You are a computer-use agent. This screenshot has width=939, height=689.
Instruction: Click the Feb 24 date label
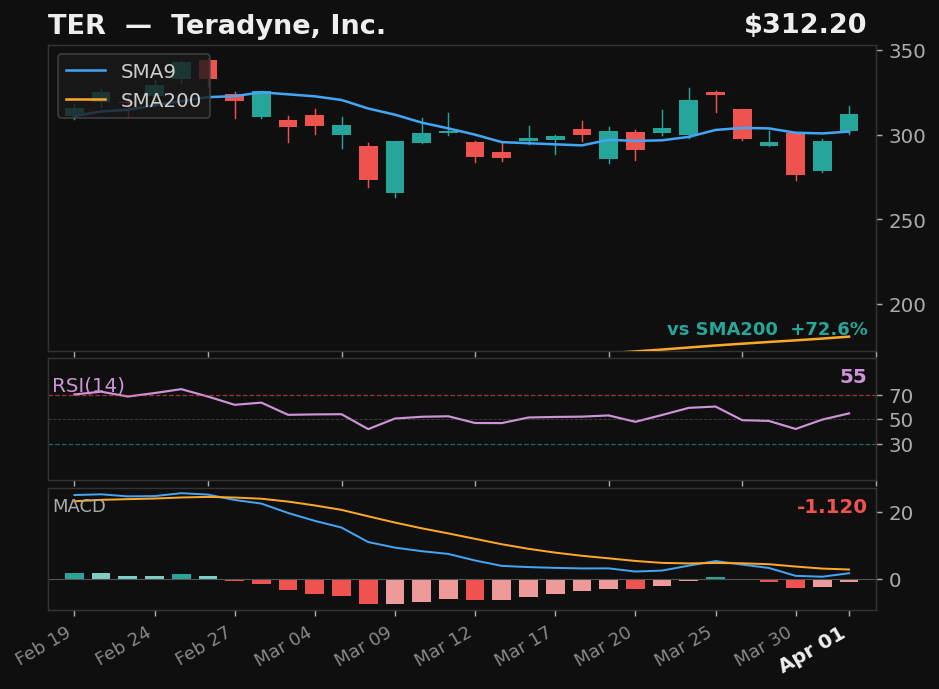pyautogui.click(x=123, y=646)
